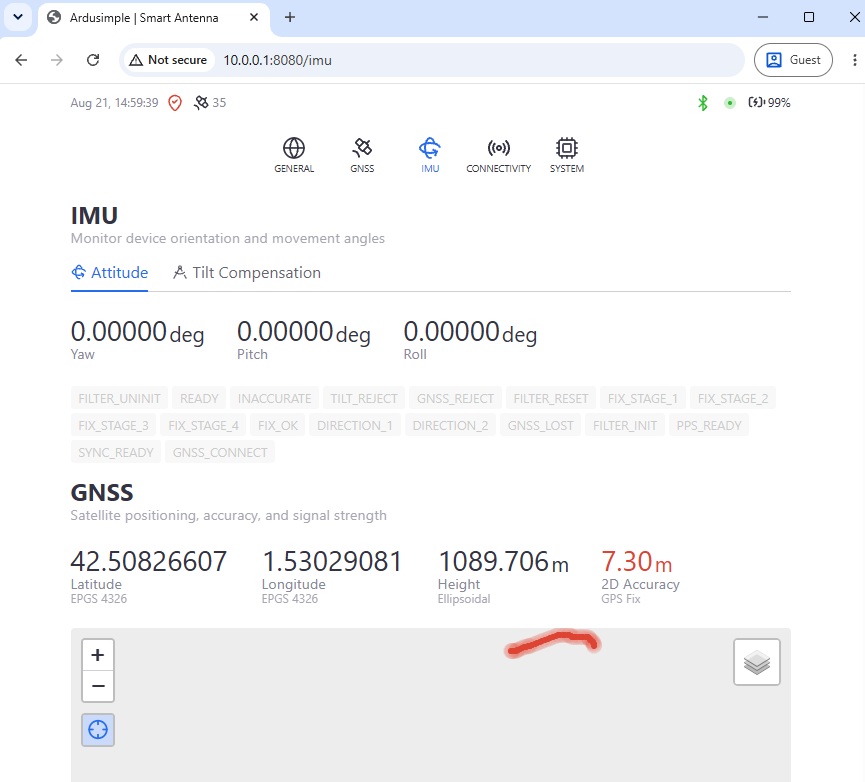Image resolution: width=865 pixels, height=782 pixels.
Task: Click the green connection status dot
Action: click(729, 103)
